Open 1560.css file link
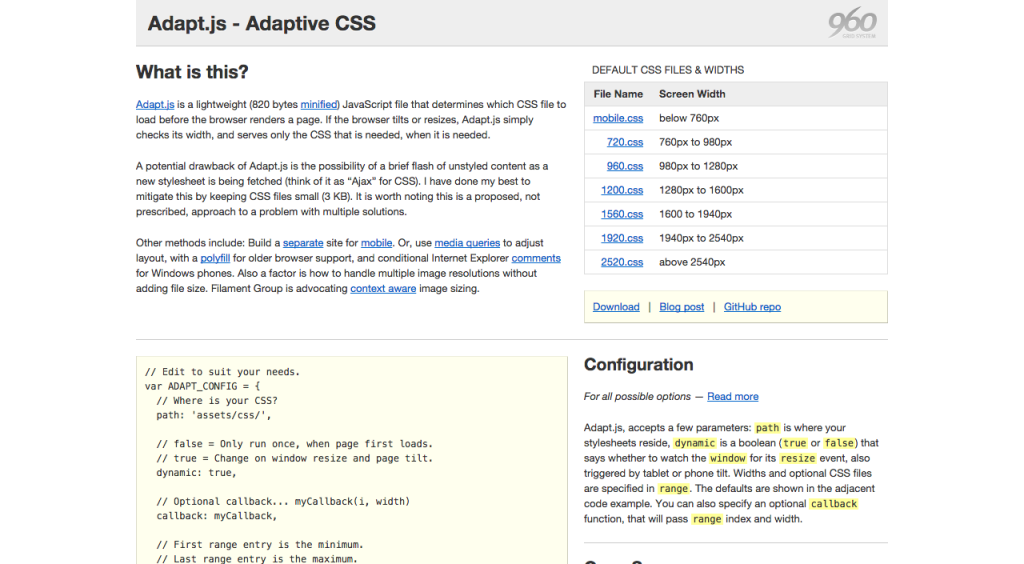The width and height of the screenshot is (1024, 564). tap(622, 214)
